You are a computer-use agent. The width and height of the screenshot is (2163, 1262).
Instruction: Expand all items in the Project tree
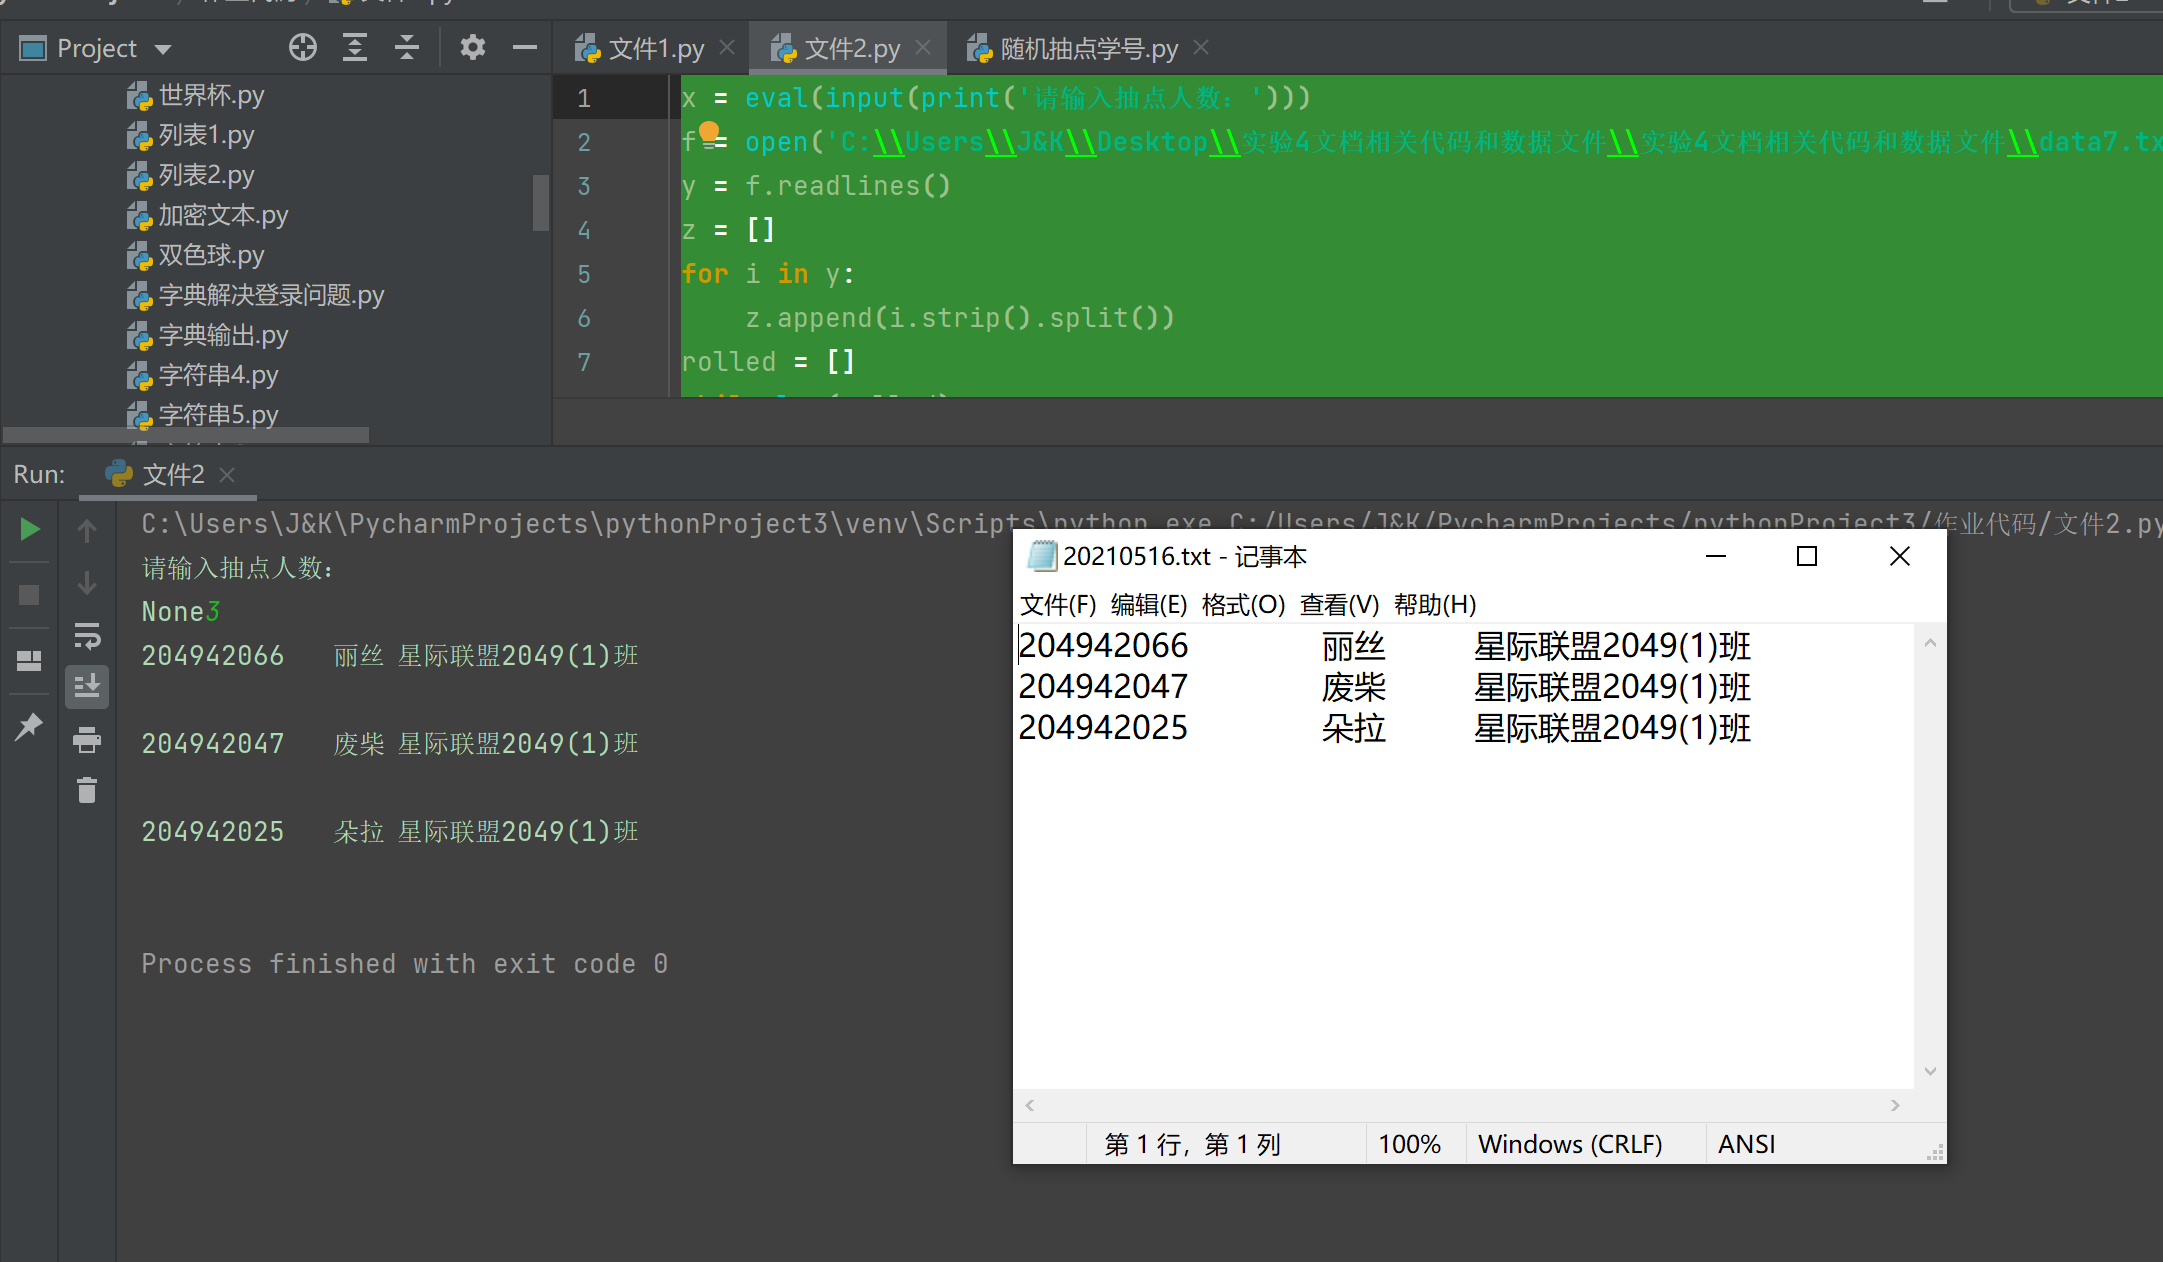355,47
